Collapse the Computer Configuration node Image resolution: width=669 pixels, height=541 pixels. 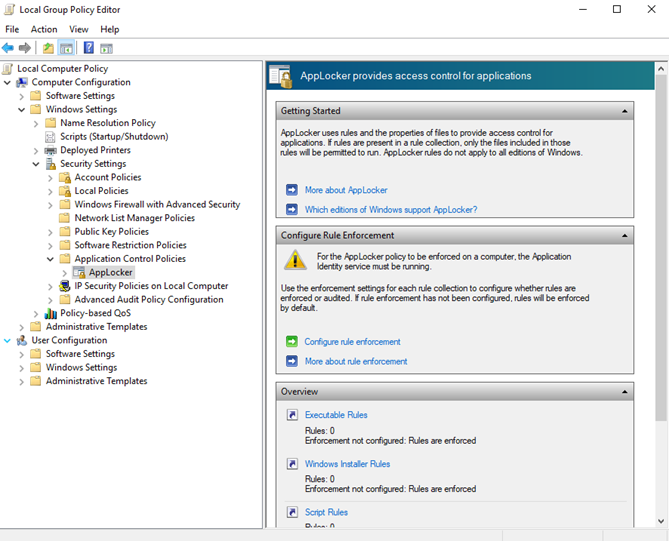click(7, 82)
